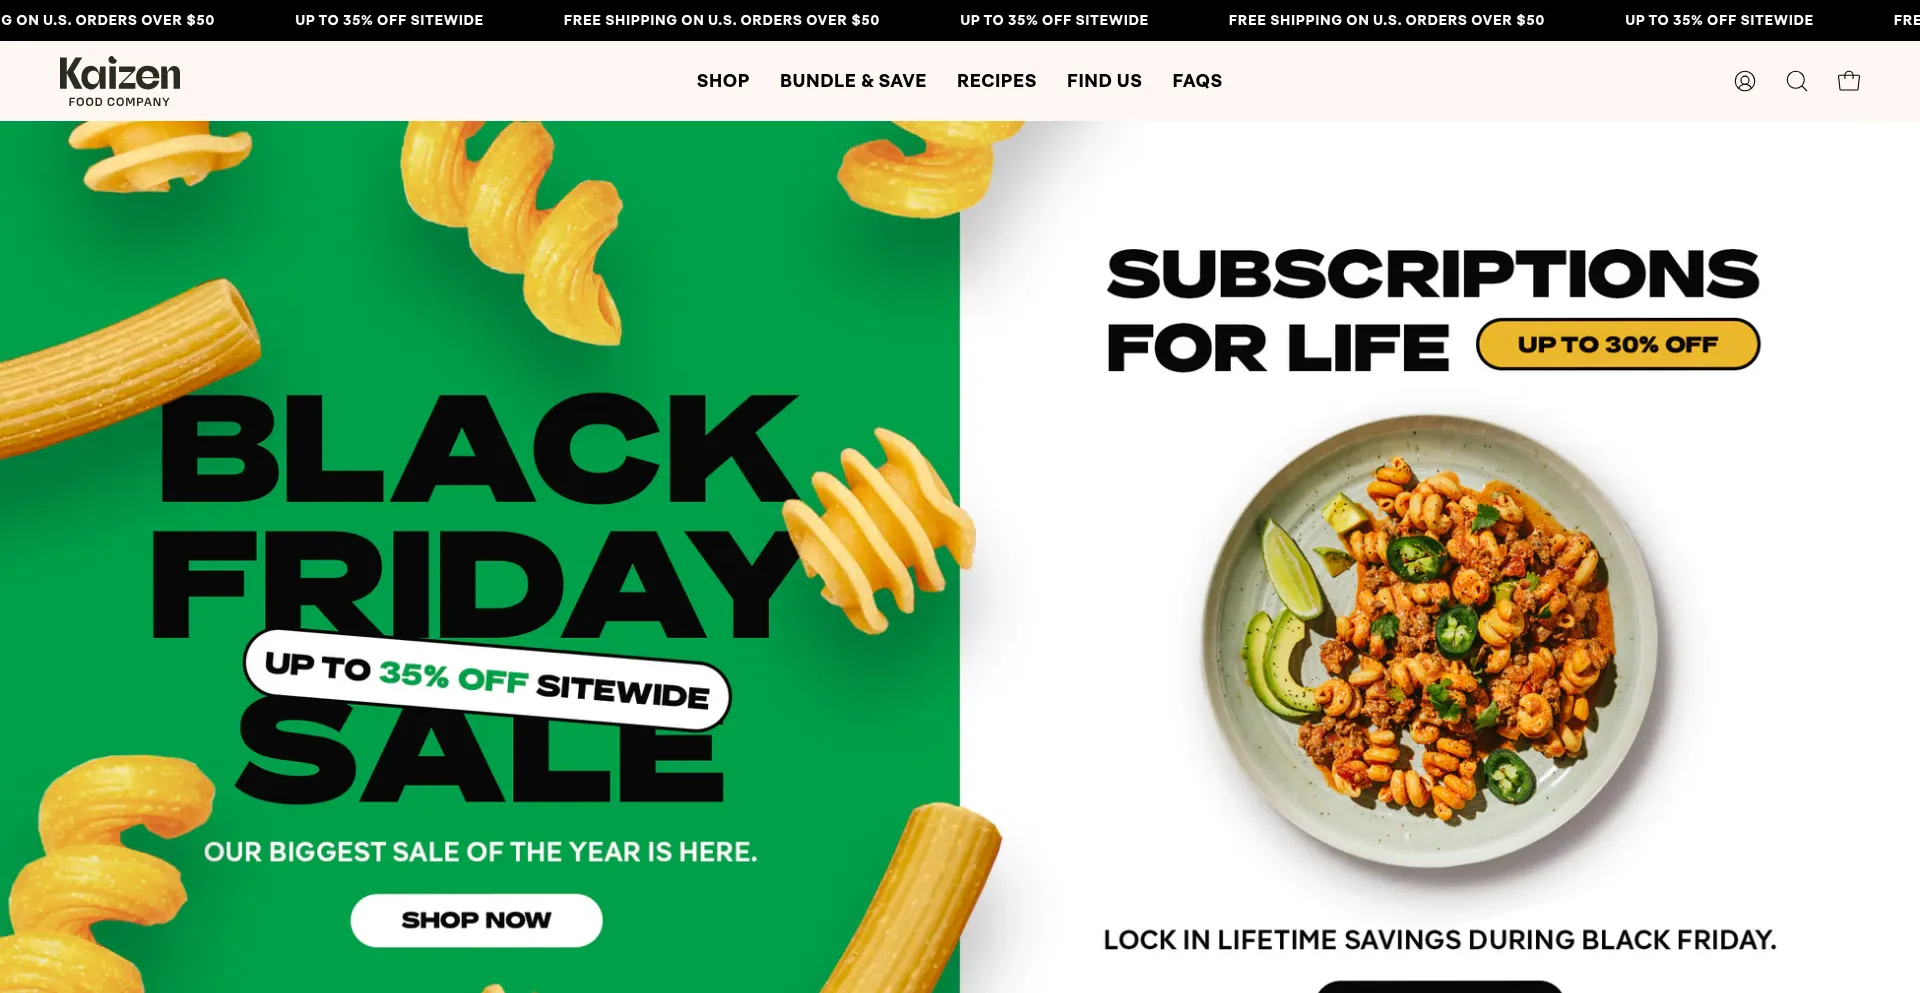Click the free shipping announcement left of center
Image resolution: width=1920 pixels, height=993 pixels.
click(x=721, y=20)
